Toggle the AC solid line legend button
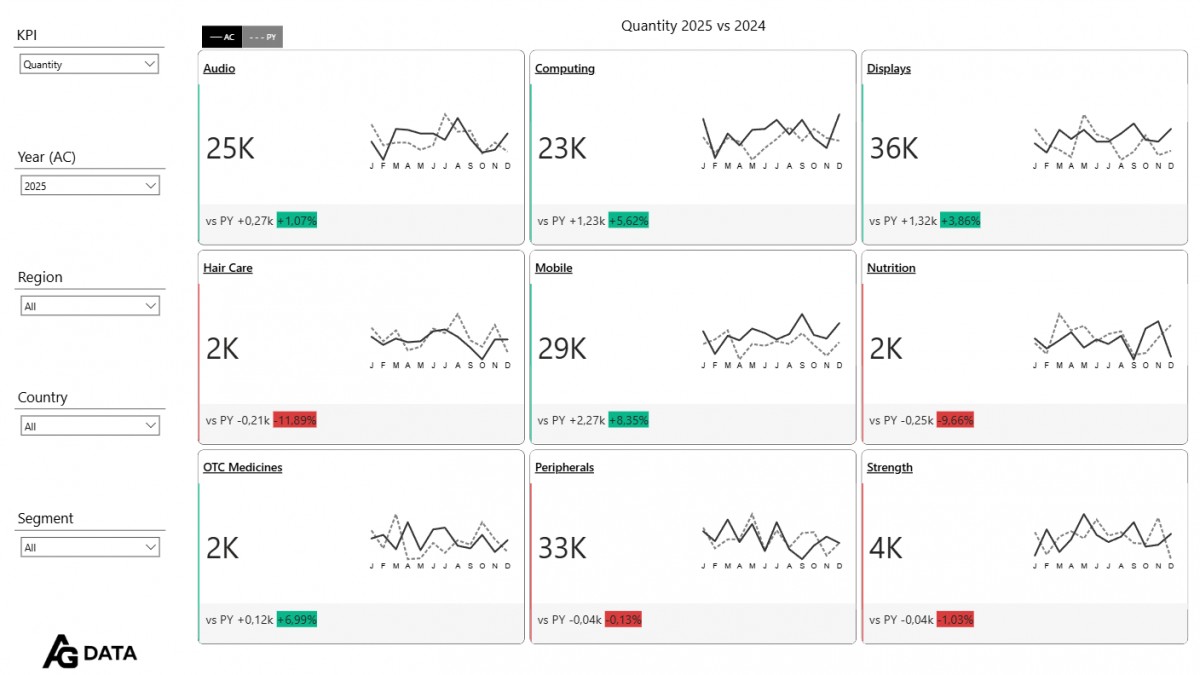The width and height of the screenshot is (1200, 675). click(x=222, y=37)
